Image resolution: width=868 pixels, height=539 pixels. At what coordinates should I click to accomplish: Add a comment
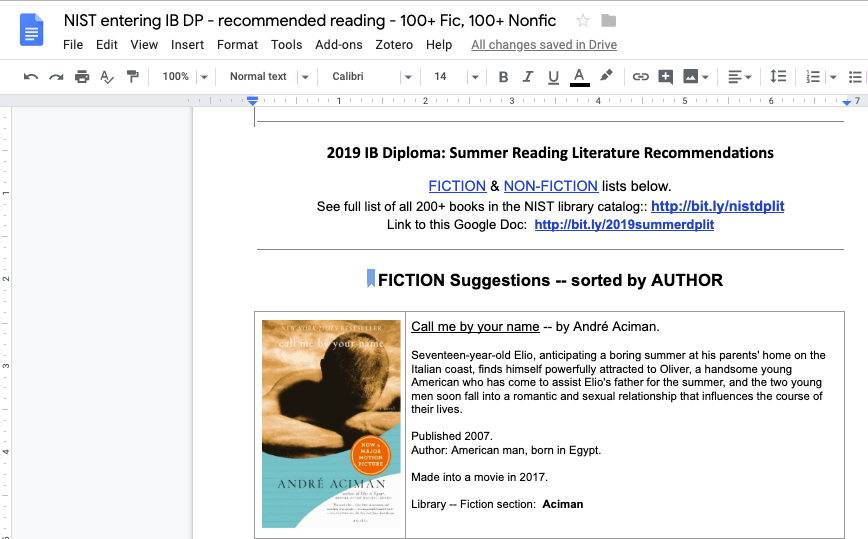pyautogui.click(x=665, y=77)
